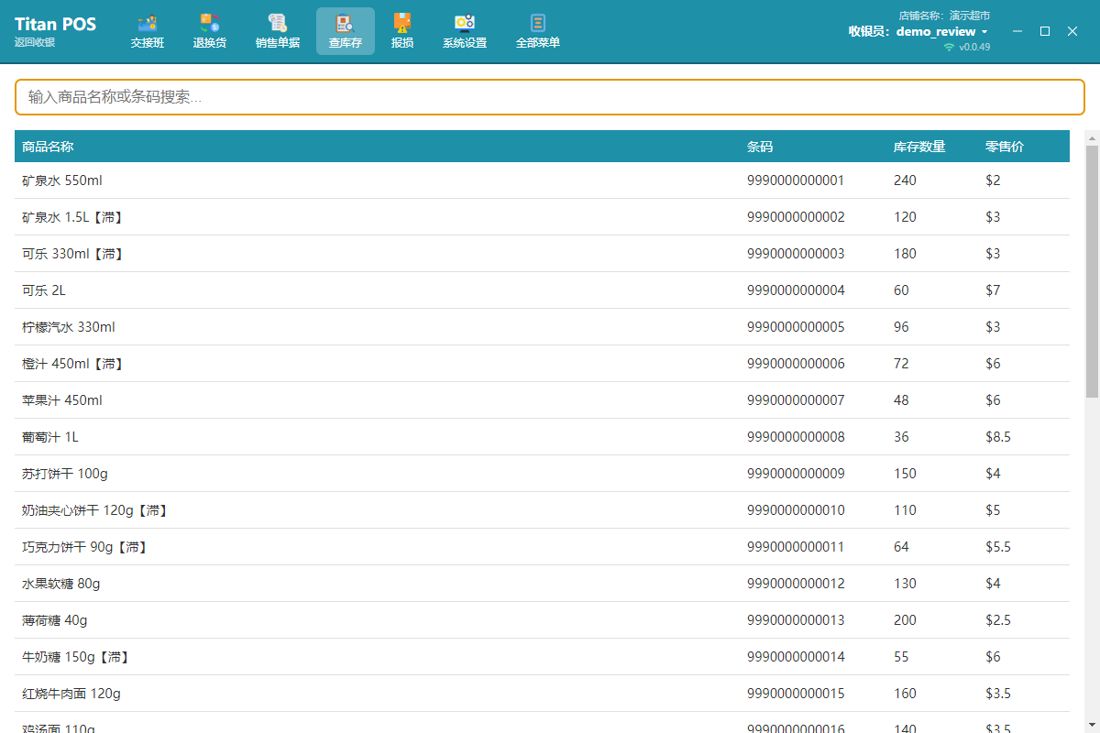Select the 苏打饼干 100g row
The height and width of the screenshot is (733, 1100).
542,473
